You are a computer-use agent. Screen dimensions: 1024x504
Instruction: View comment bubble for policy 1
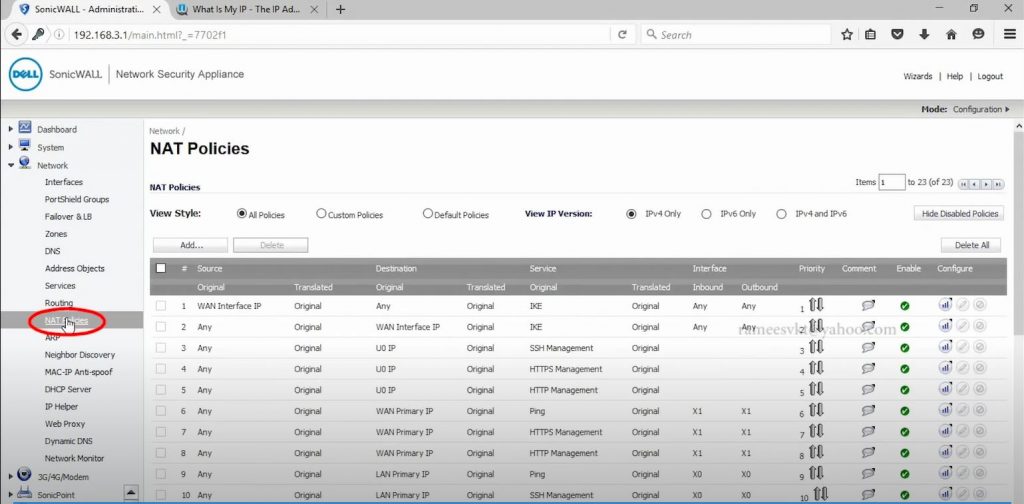pos(868,306)
